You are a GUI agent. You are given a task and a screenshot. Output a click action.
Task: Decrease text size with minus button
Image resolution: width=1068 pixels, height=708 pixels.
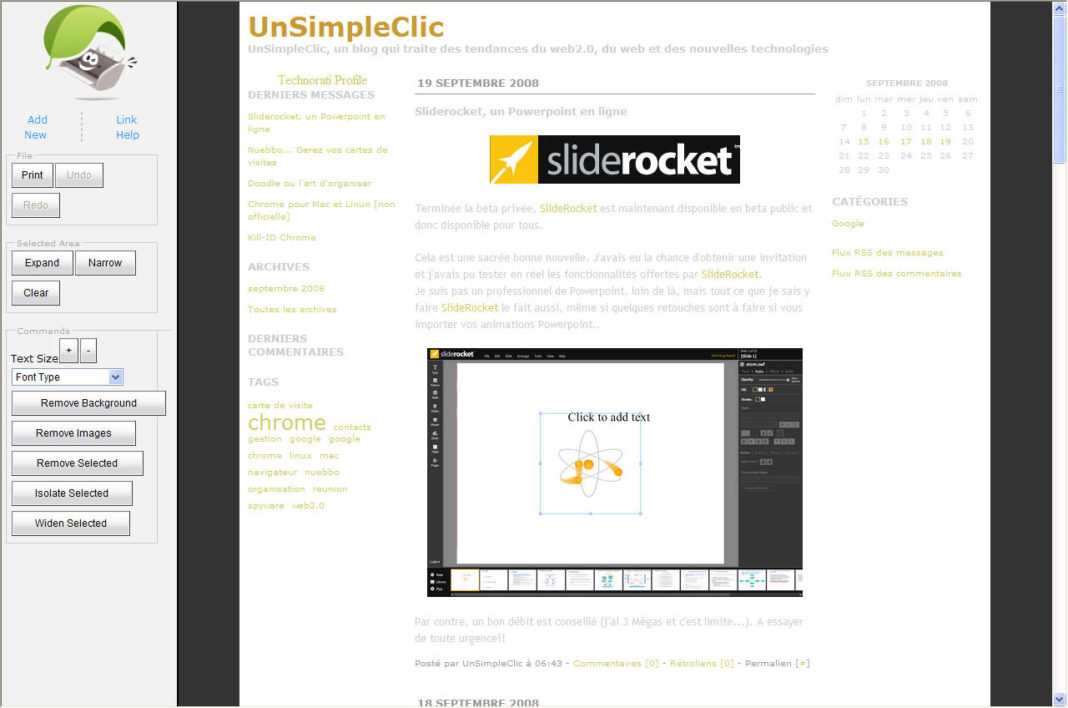[x=88, y=351]
